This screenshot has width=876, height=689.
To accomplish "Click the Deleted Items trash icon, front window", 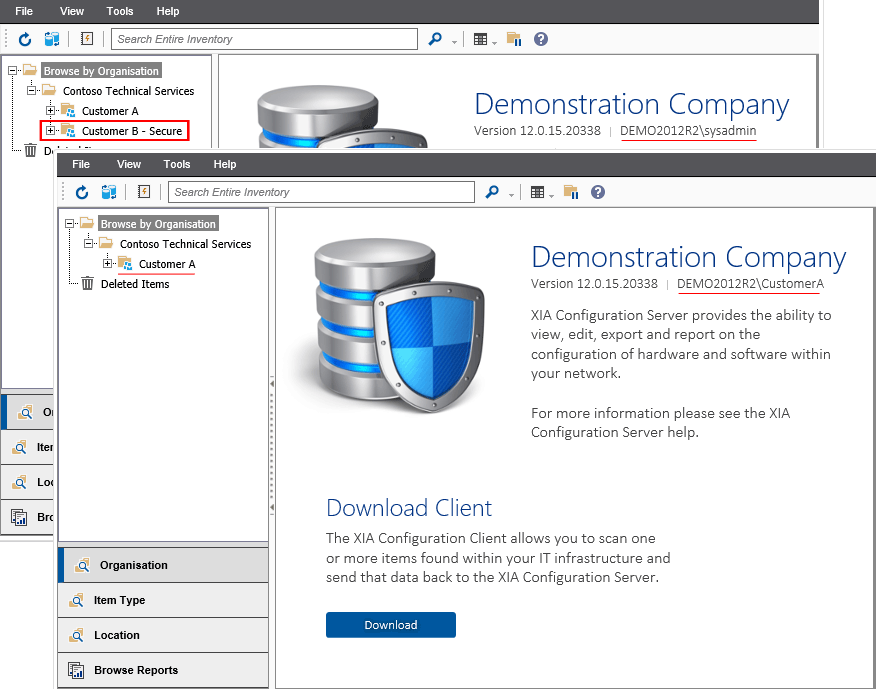I will pyautogui.click(x=88, y=283).
